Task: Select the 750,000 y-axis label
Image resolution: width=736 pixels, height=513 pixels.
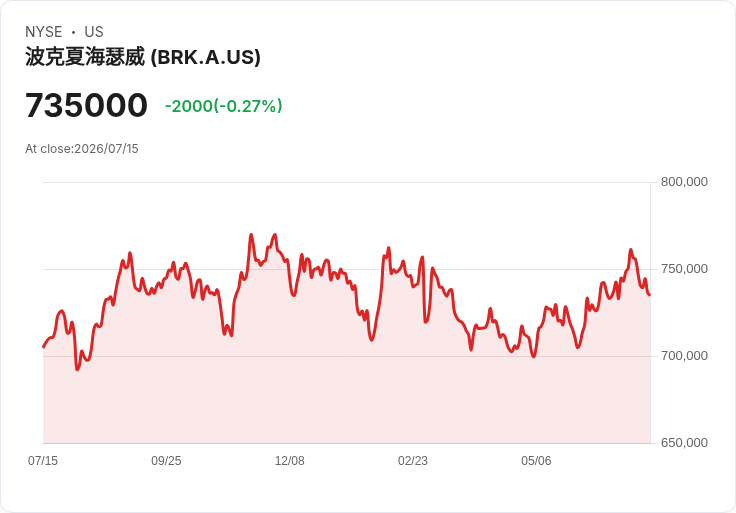Action: pyautogui.click(x=684, y=269)
